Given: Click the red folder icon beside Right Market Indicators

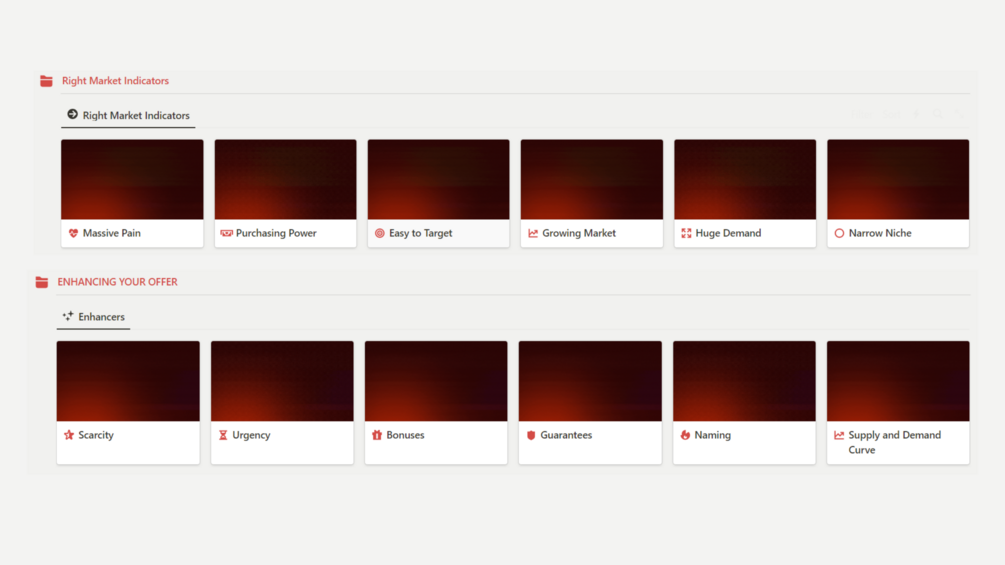Looking at the screenshot, I should point(46,81).
